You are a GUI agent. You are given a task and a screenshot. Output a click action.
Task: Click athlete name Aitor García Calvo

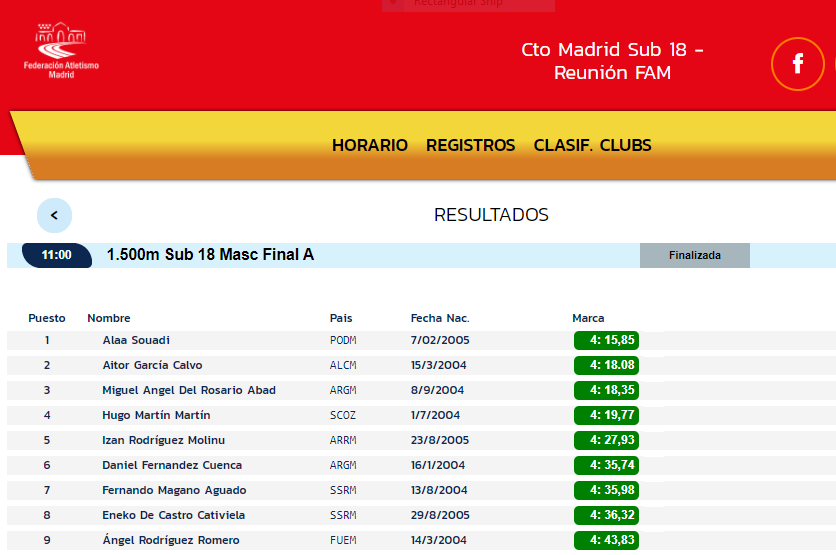[152, 365]
